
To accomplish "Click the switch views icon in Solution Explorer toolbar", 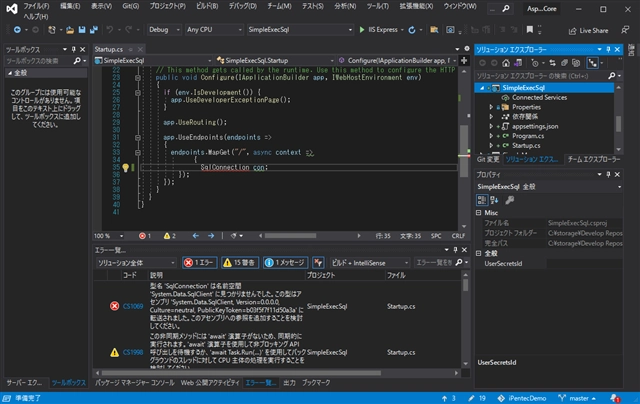I will coord(518,63).
